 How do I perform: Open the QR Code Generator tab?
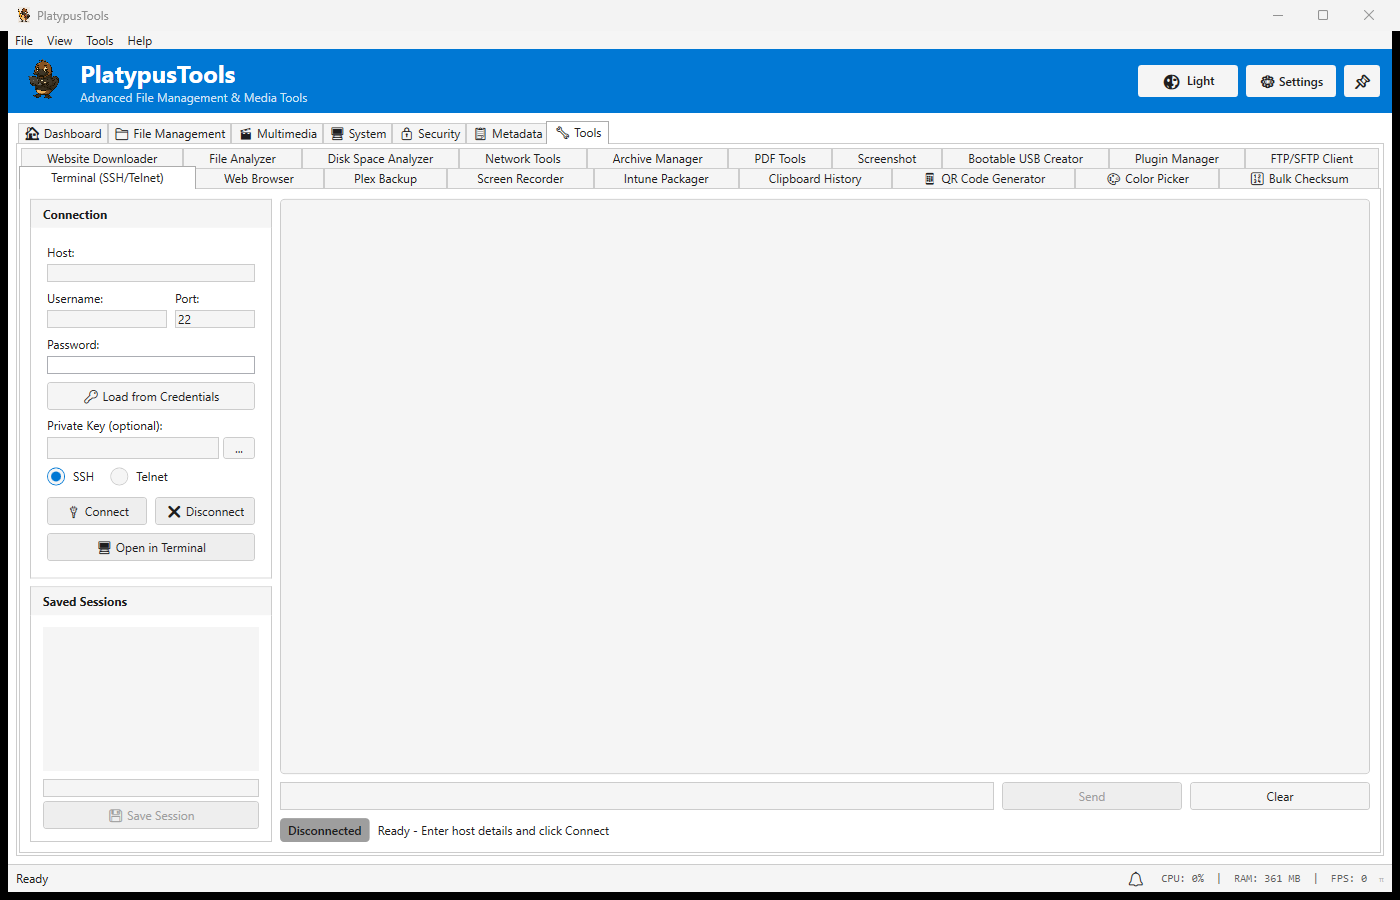tap(984, 179)
